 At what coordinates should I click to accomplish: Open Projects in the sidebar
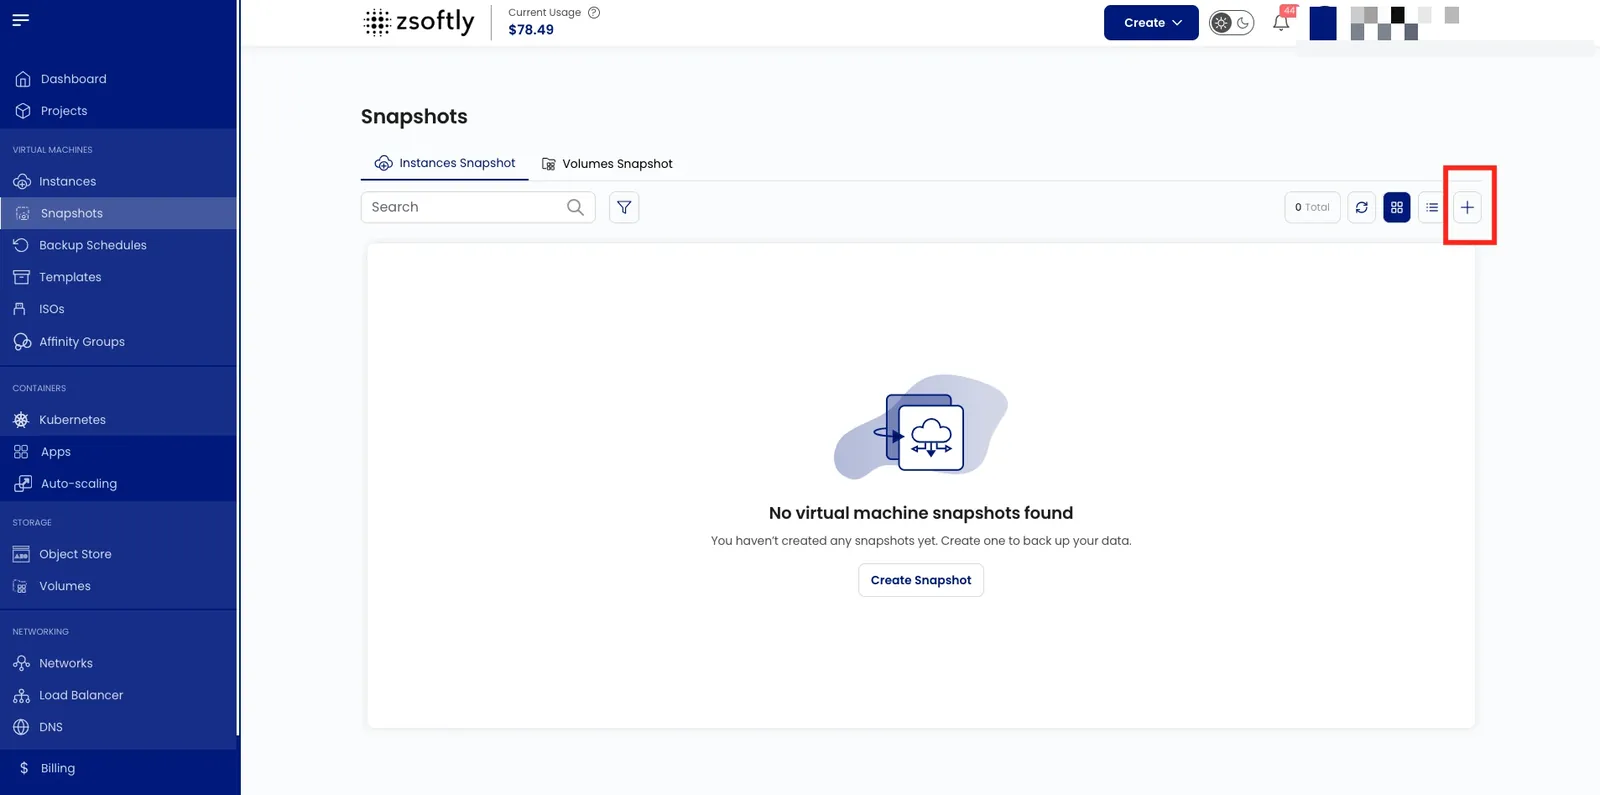118,111
